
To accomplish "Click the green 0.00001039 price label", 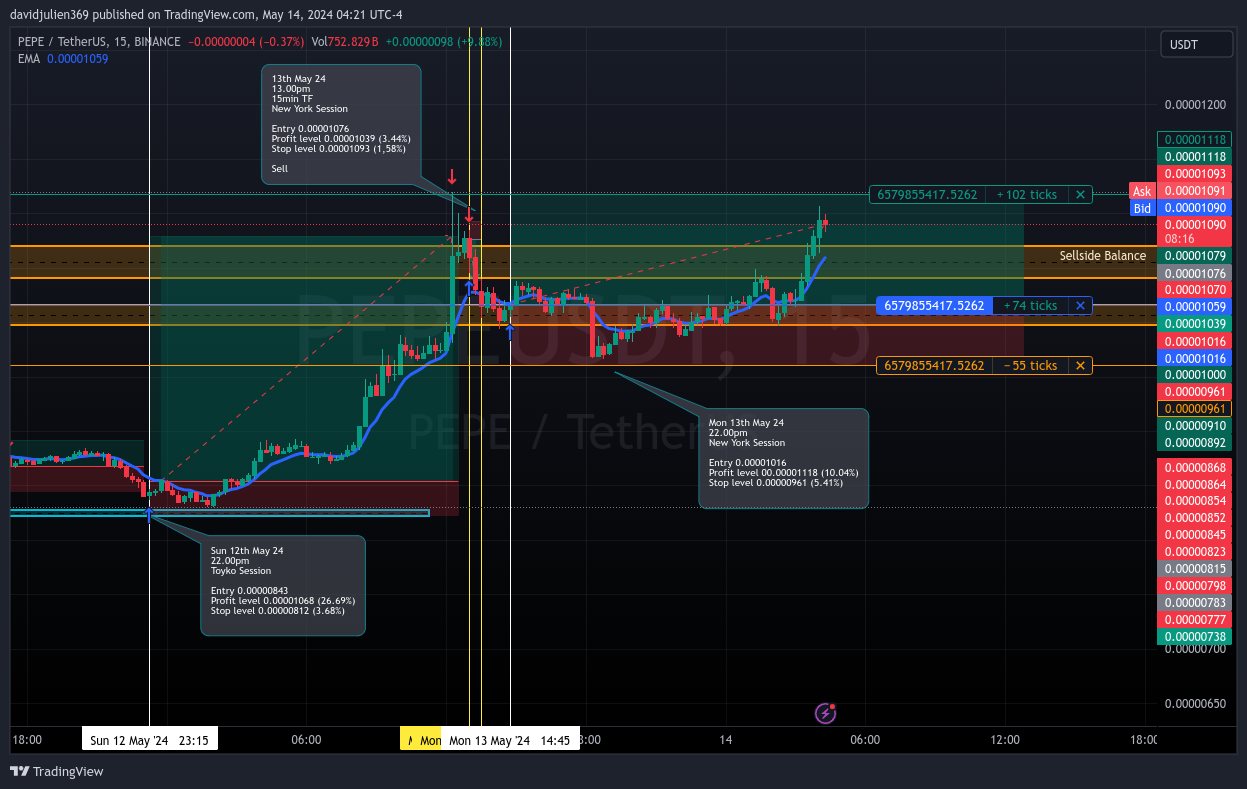I will tap(1194, 324).
